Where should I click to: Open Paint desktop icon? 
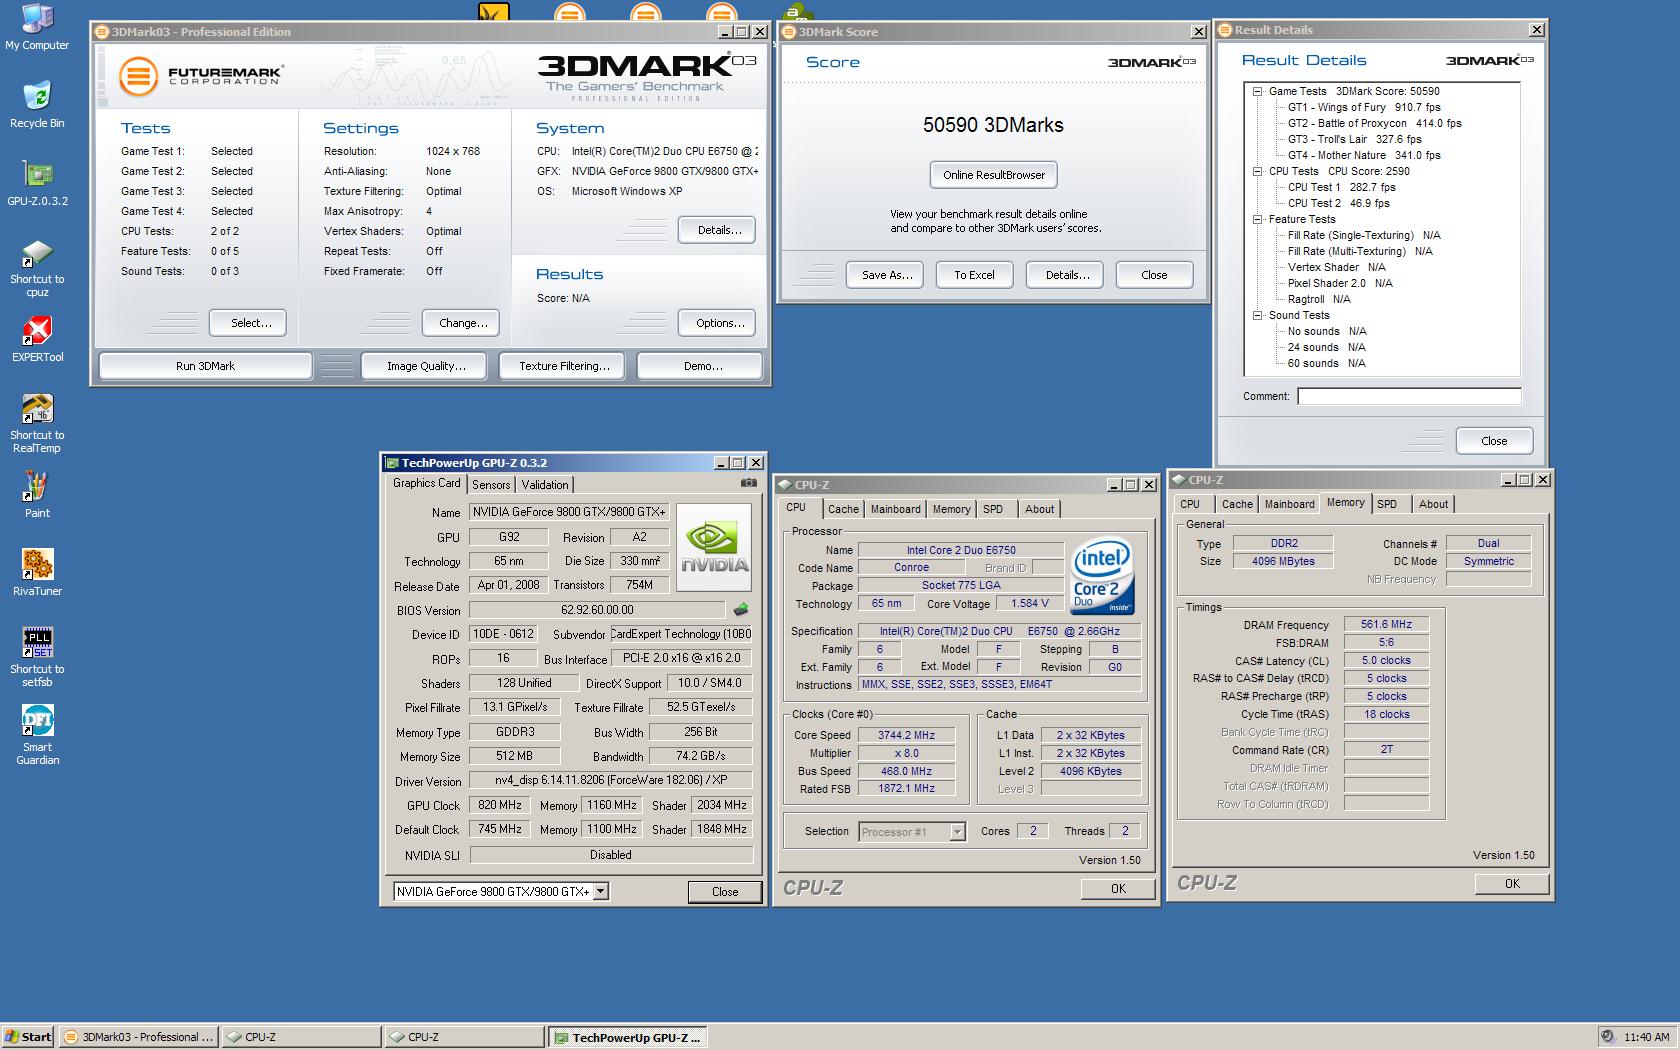(x=37, y=495)
